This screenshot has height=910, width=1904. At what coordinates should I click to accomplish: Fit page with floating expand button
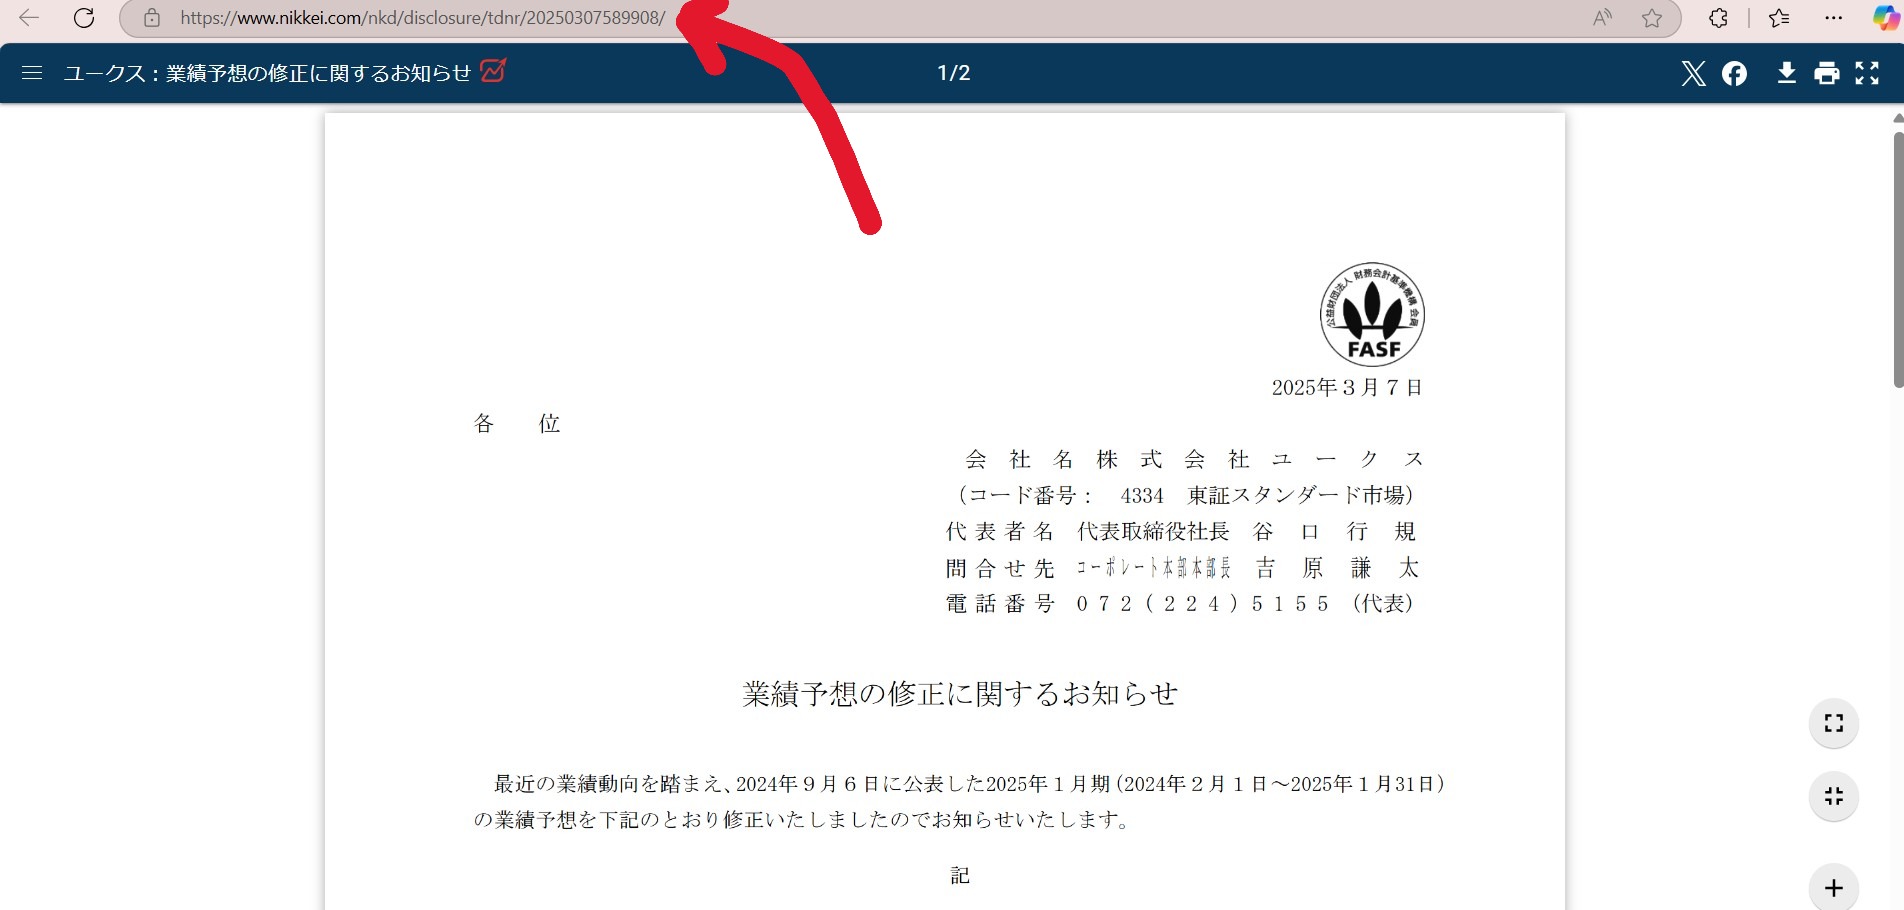(x=1834, y=723)
